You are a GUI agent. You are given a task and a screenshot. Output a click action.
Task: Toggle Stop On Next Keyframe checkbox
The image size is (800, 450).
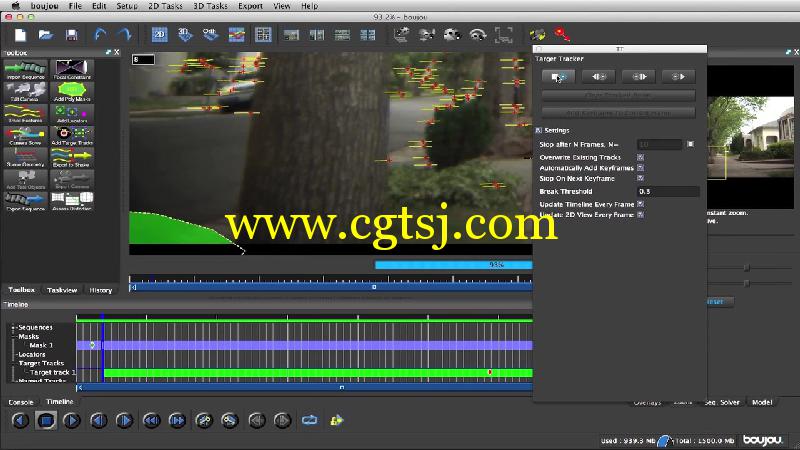point(640,178)
